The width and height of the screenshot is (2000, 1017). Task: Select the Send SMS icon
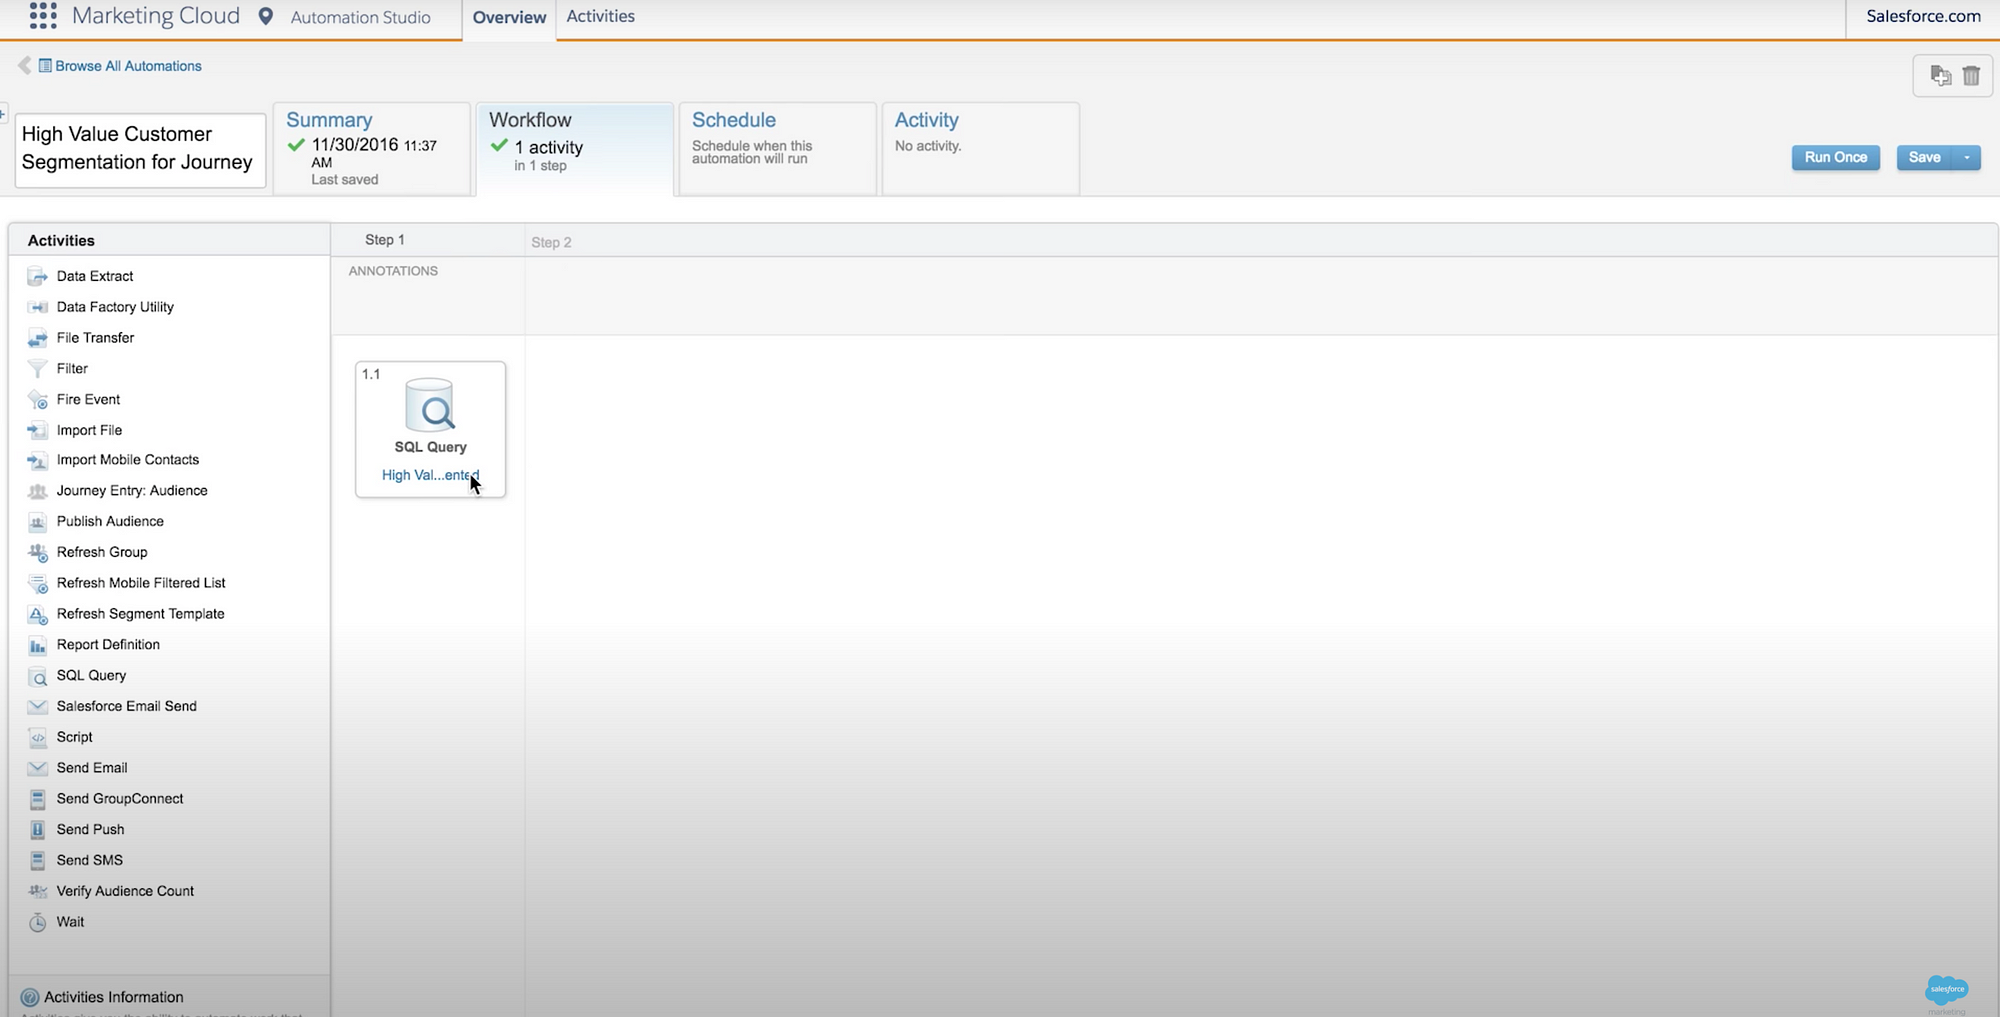point(37,861)
